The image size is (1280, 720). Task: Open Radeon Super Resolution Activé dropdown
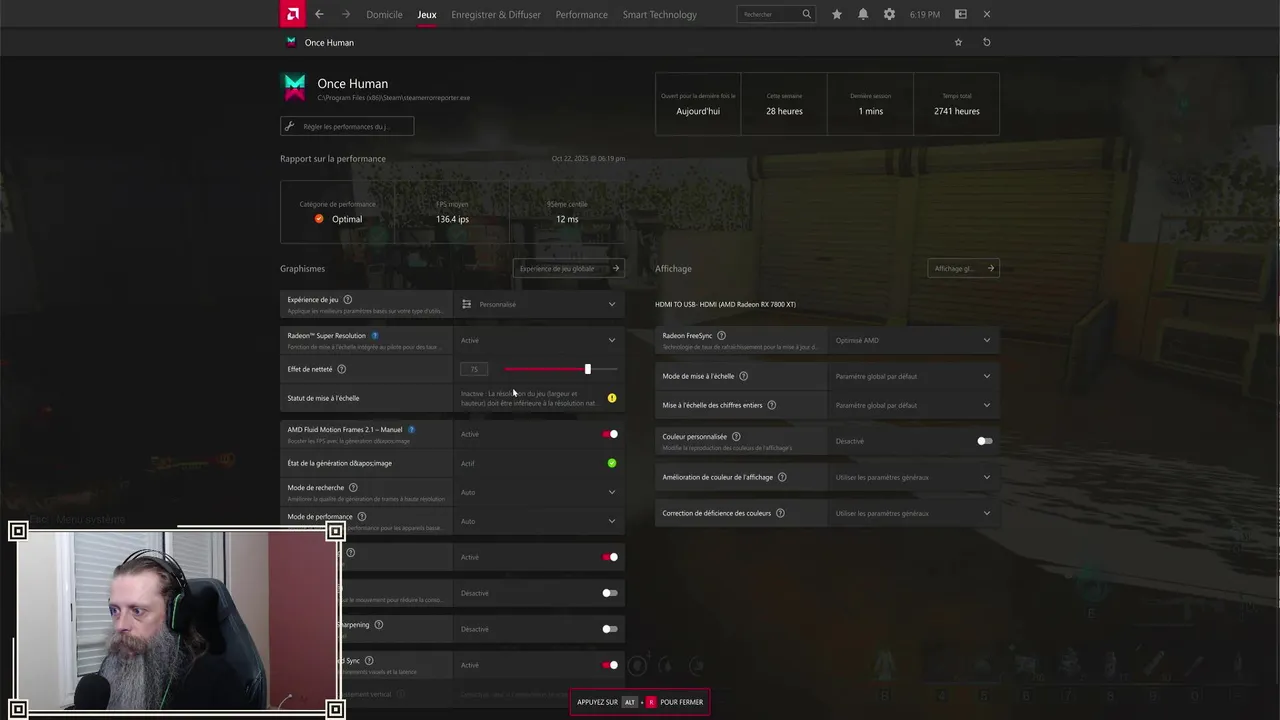pyautogui.click(x=539, y=340)
